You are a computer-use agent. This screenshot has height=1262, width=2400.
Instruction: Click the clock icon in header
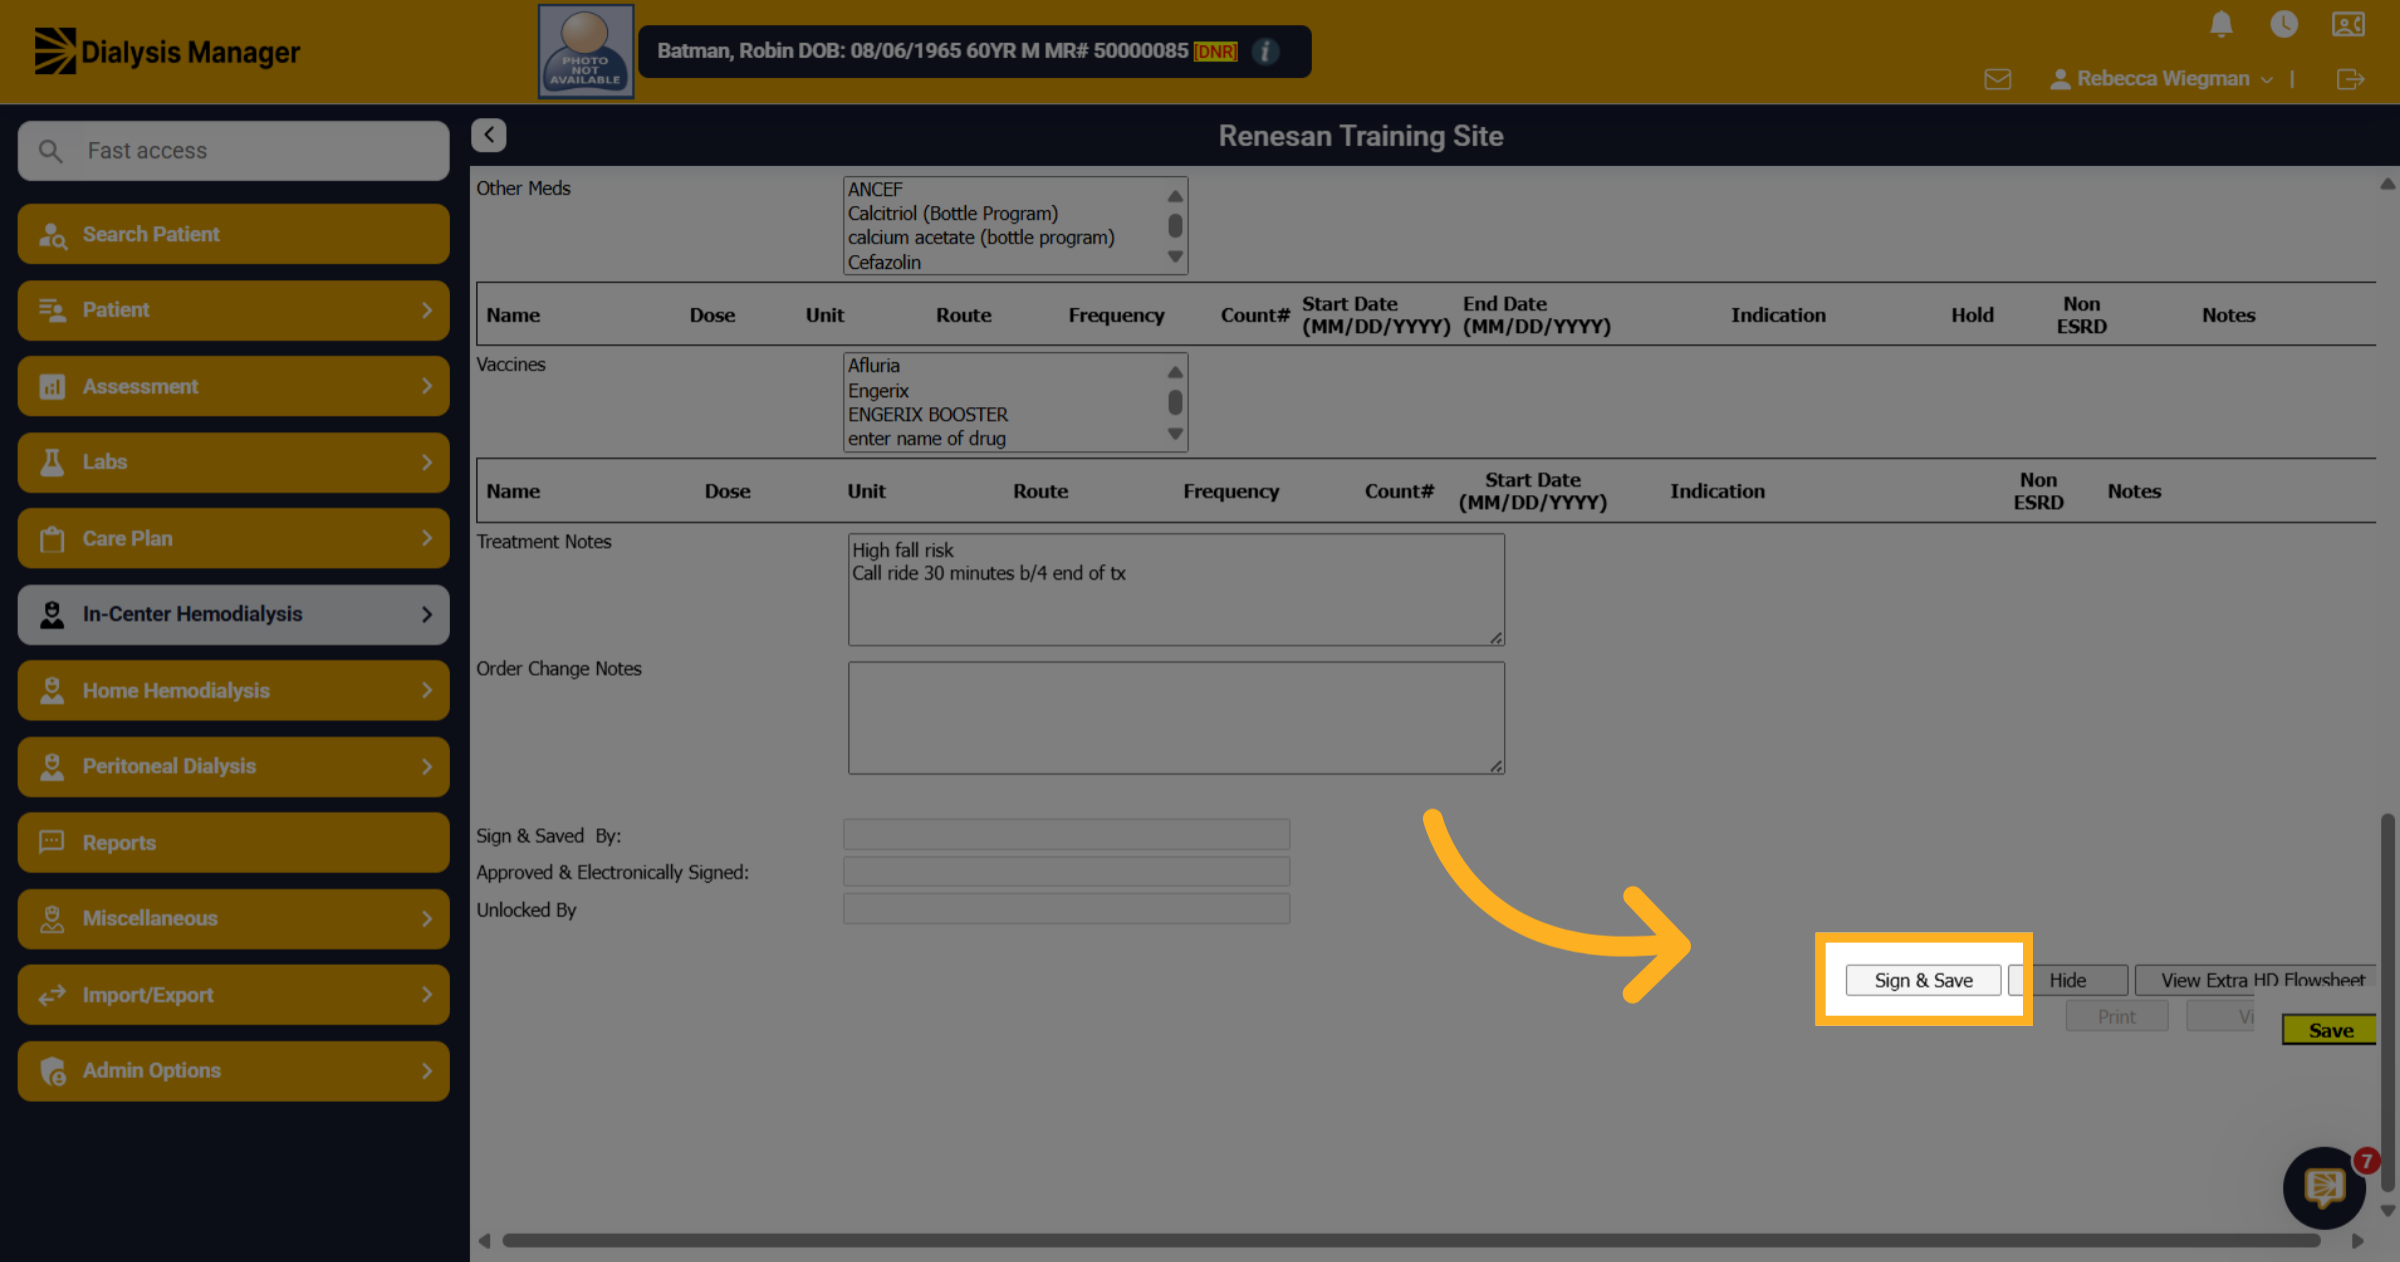(2284, 24)
